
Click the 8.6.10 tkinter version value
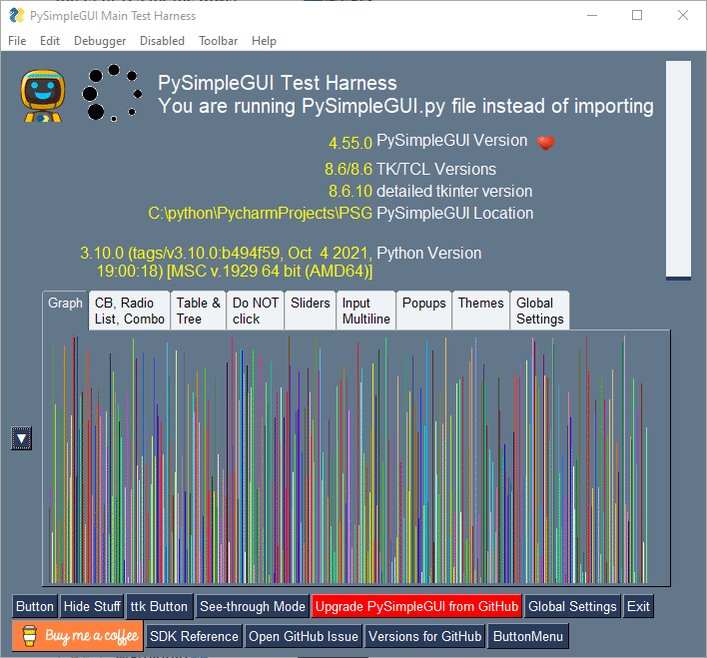(350, 191)
